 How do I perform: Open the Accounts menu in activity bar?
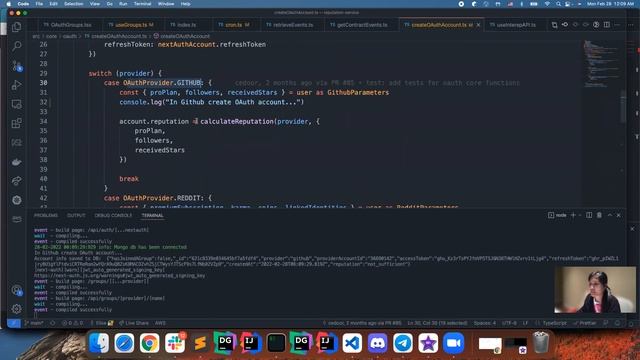17,290
